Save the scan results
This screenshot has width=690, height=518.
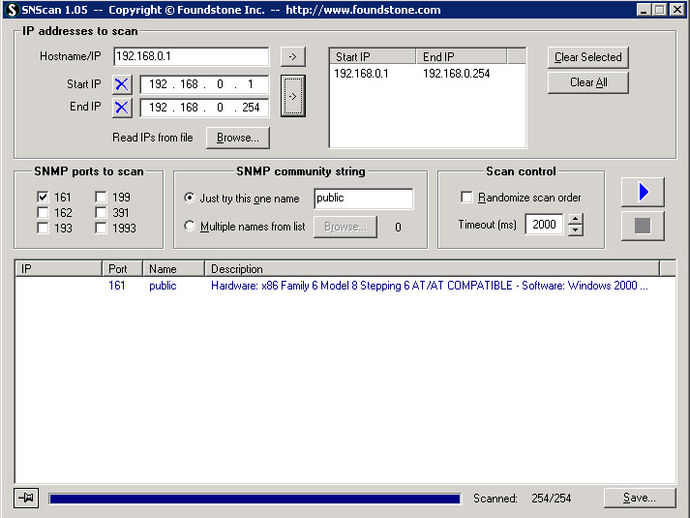click(x=639, y=498)
